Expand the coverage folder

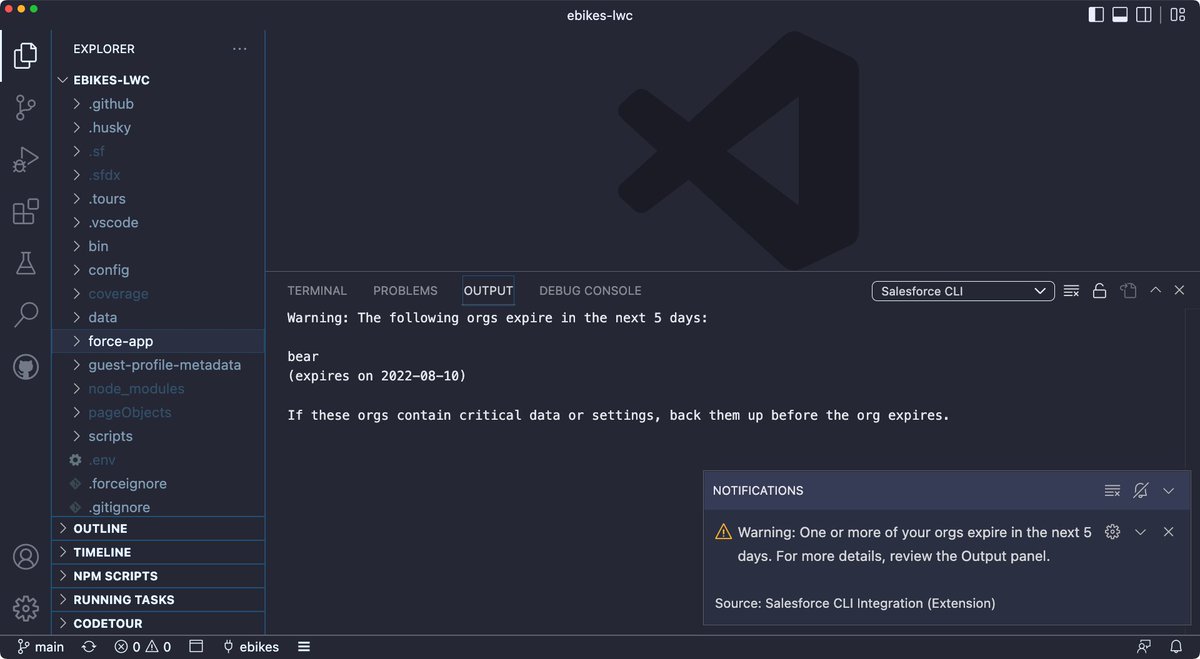tap(158, 294)
